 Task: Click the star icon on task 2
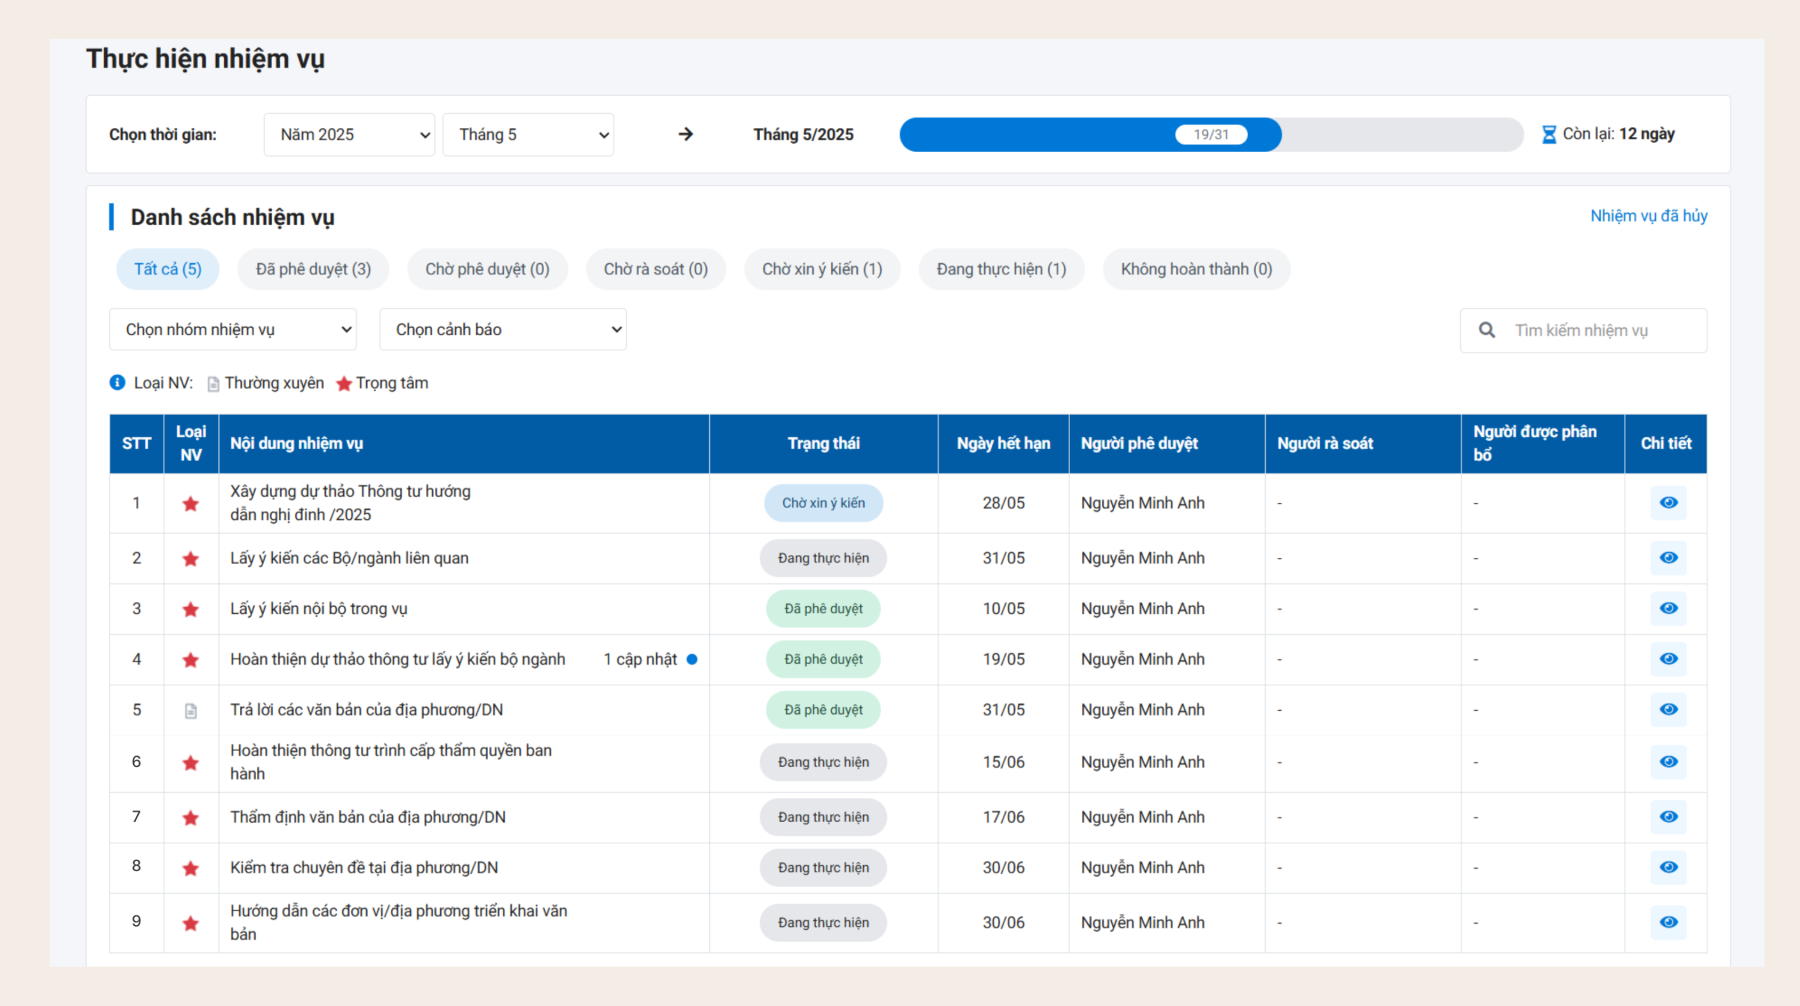pyautogui.click(x=190, y=559)
